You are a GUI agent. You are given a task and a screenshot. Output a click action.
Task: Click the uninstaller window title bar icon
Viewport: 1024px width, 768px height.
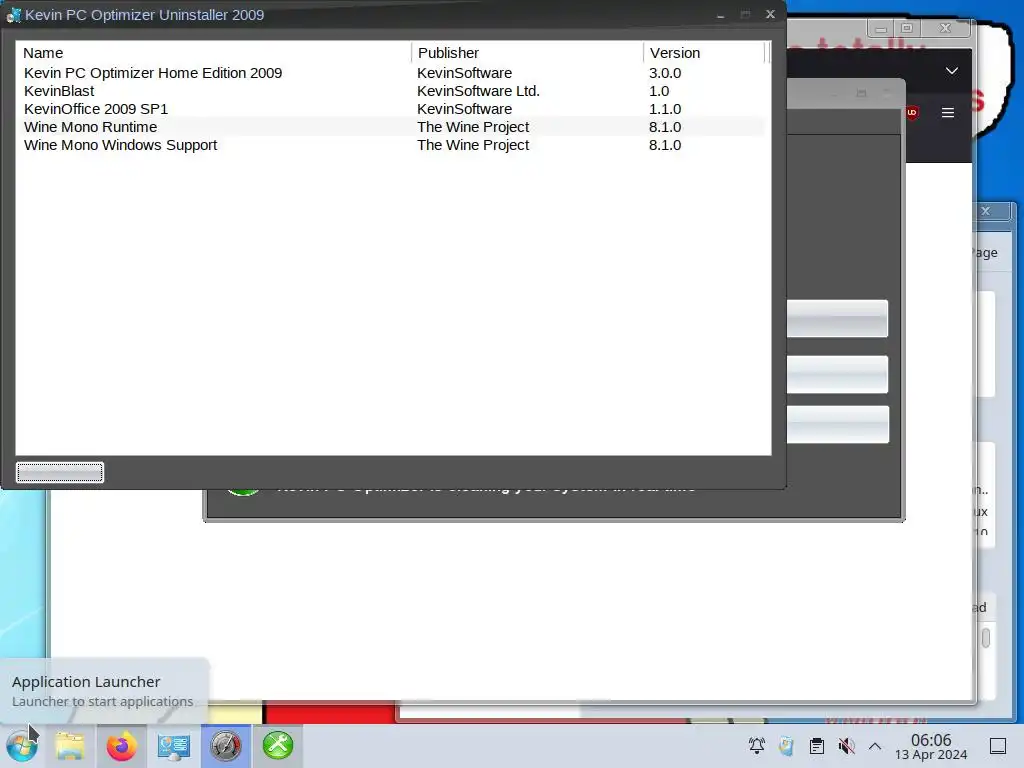tap(13, 15)
